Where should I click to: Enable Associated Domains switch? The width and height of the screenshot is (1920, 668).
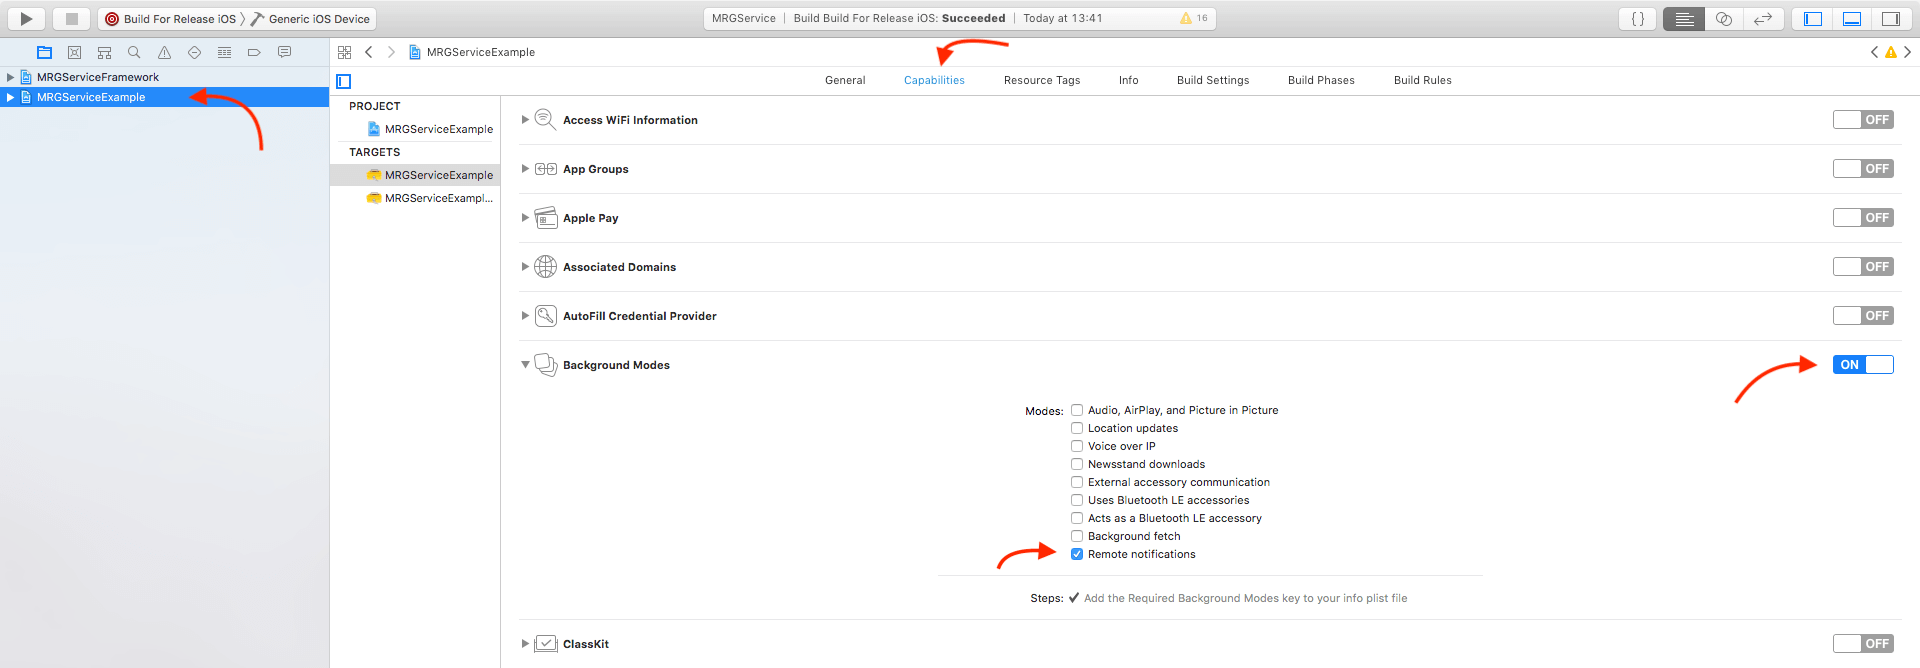point(1863,267)
